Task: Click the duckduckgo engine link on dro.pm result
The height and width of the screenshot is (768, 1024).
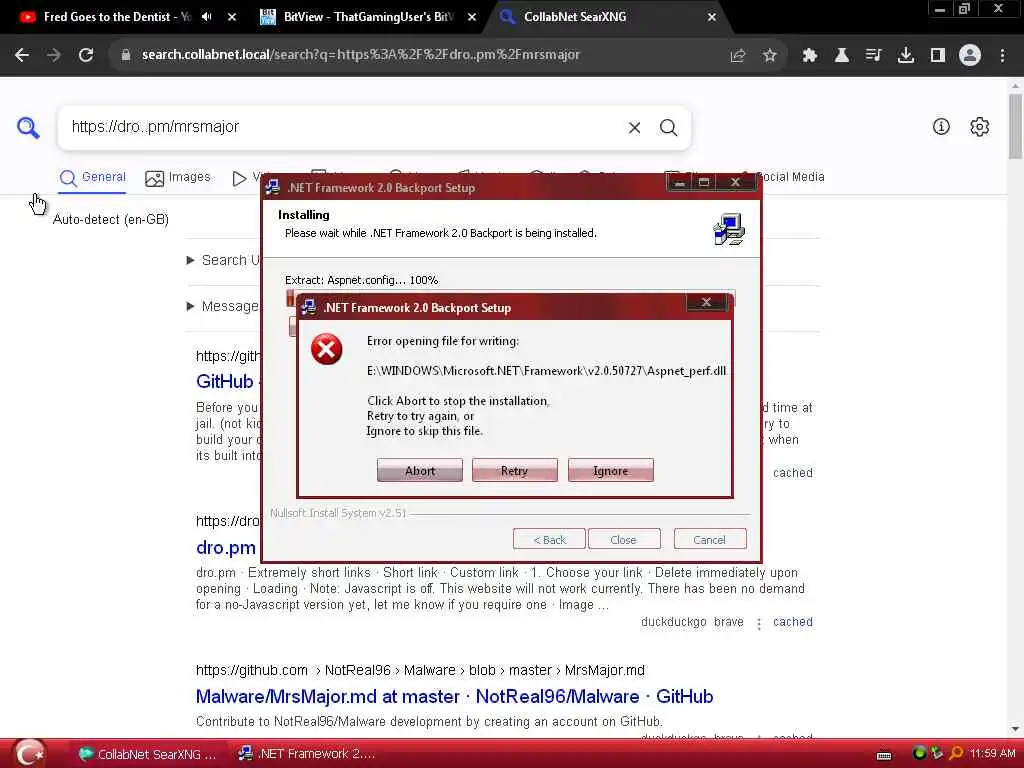Action: tap(673, 622)
